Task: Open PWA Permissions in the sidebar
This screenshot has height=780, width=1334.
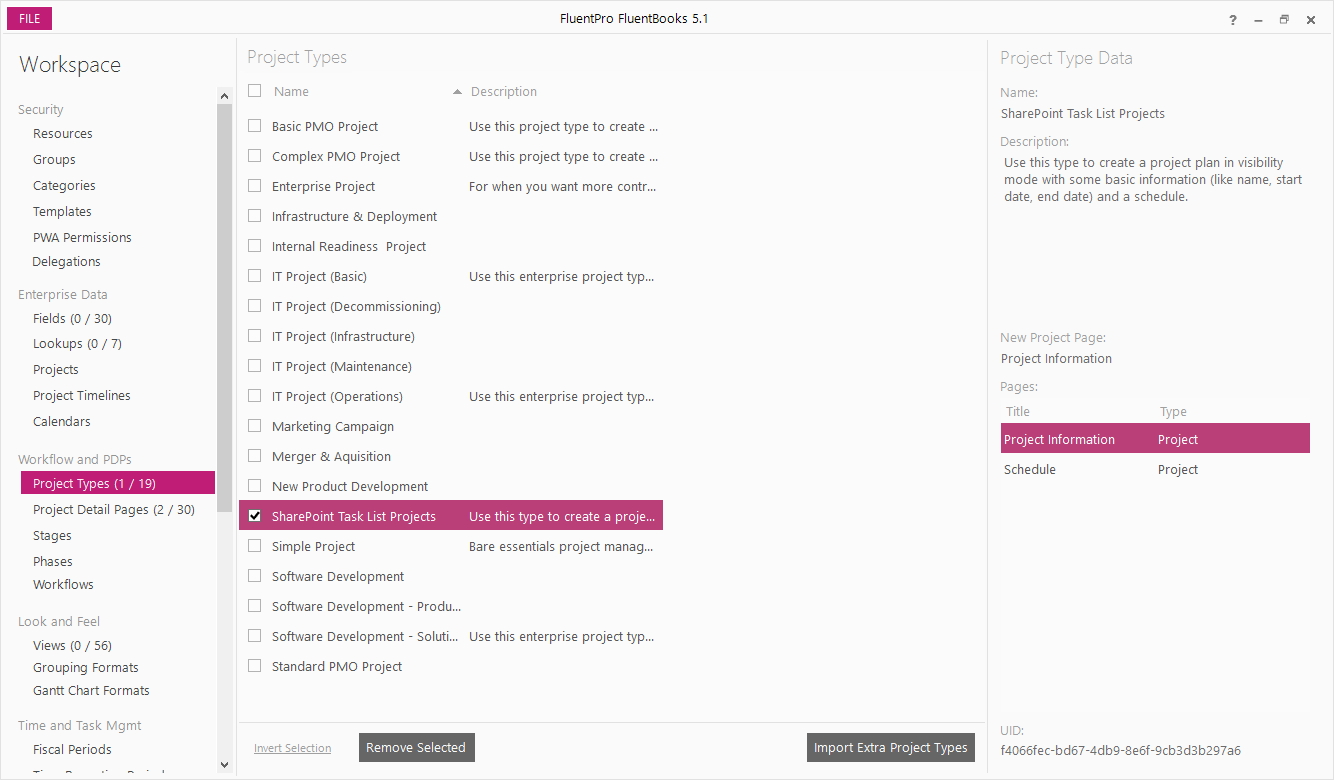Action: pos(82,238)
